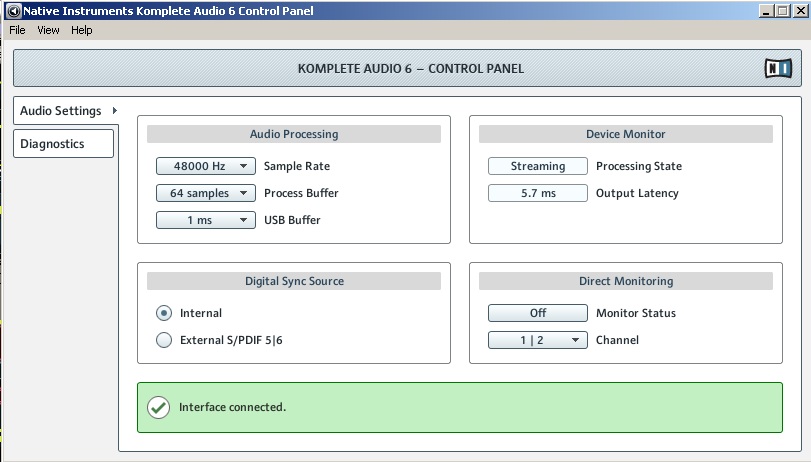The image size is (811, 462).
Task: Click the Native Instruments NI logo icon
Action: pos(778,68)
